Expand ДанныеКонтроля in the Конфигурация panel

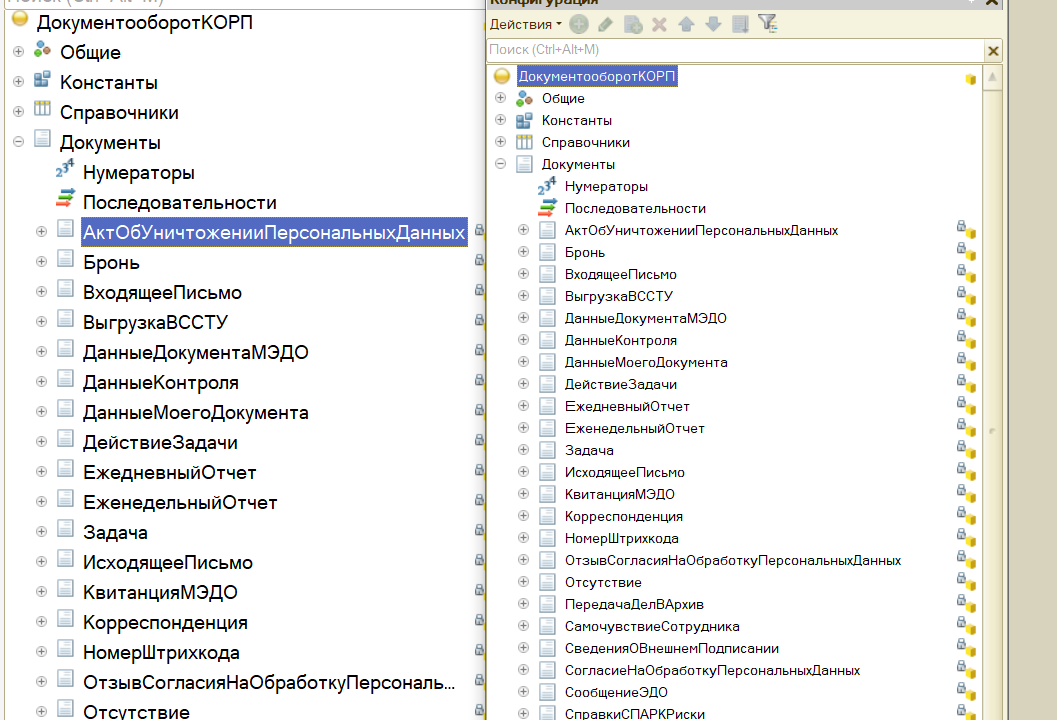tap(523, 340)
